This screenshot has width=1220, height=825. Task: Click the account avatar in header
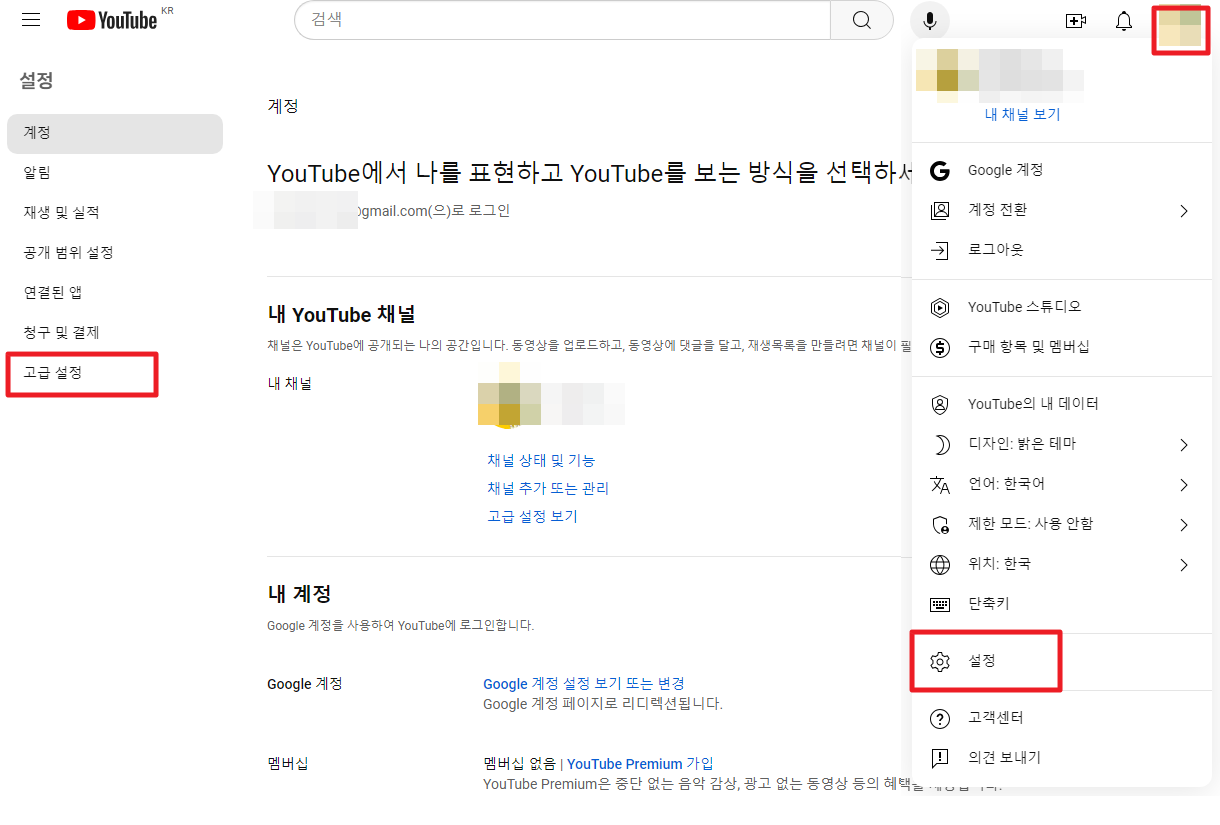tap(1180, 29)
